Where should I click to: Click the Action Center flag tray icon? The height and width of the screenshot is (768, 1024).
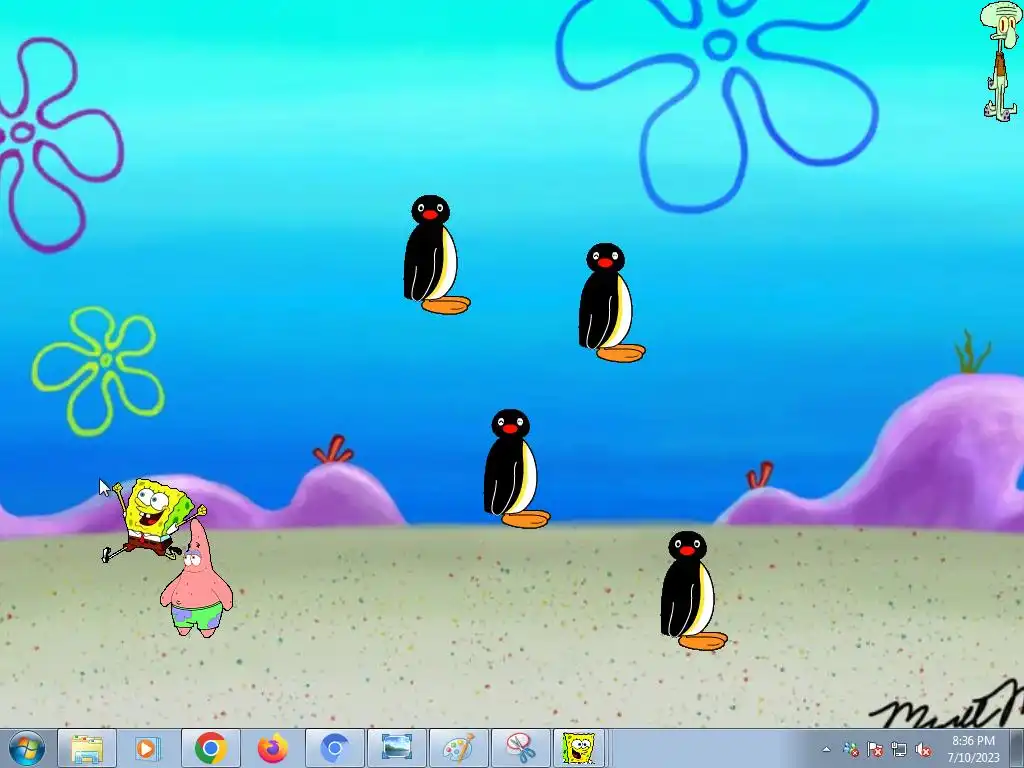click(x=875, y=750)
